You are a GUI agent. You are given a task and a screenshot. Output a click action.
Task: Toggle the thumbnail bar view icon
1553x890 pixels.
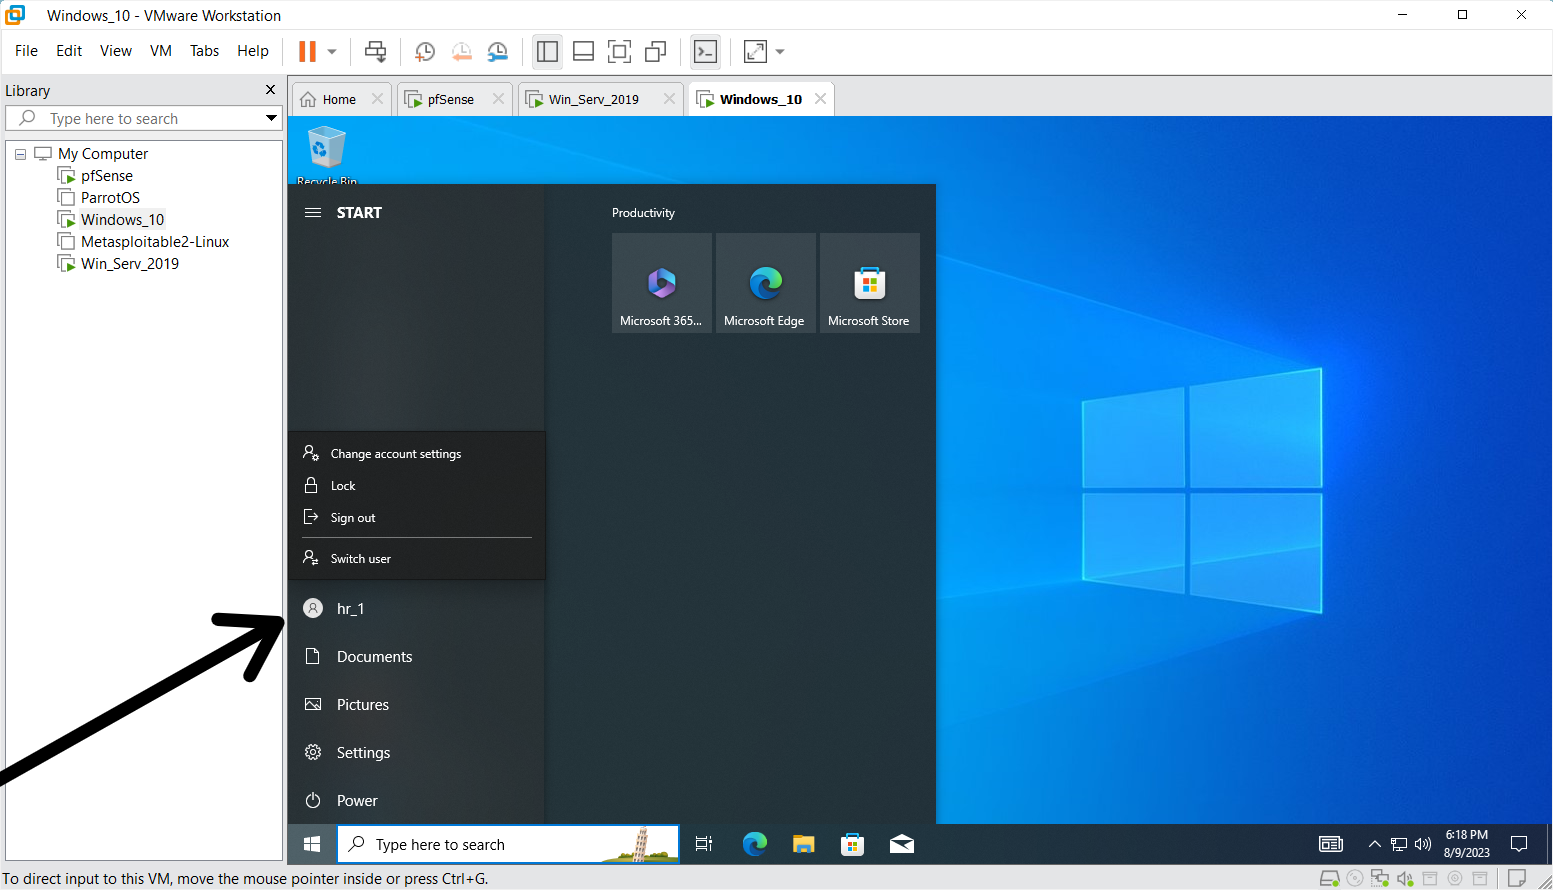coord(584,51)
